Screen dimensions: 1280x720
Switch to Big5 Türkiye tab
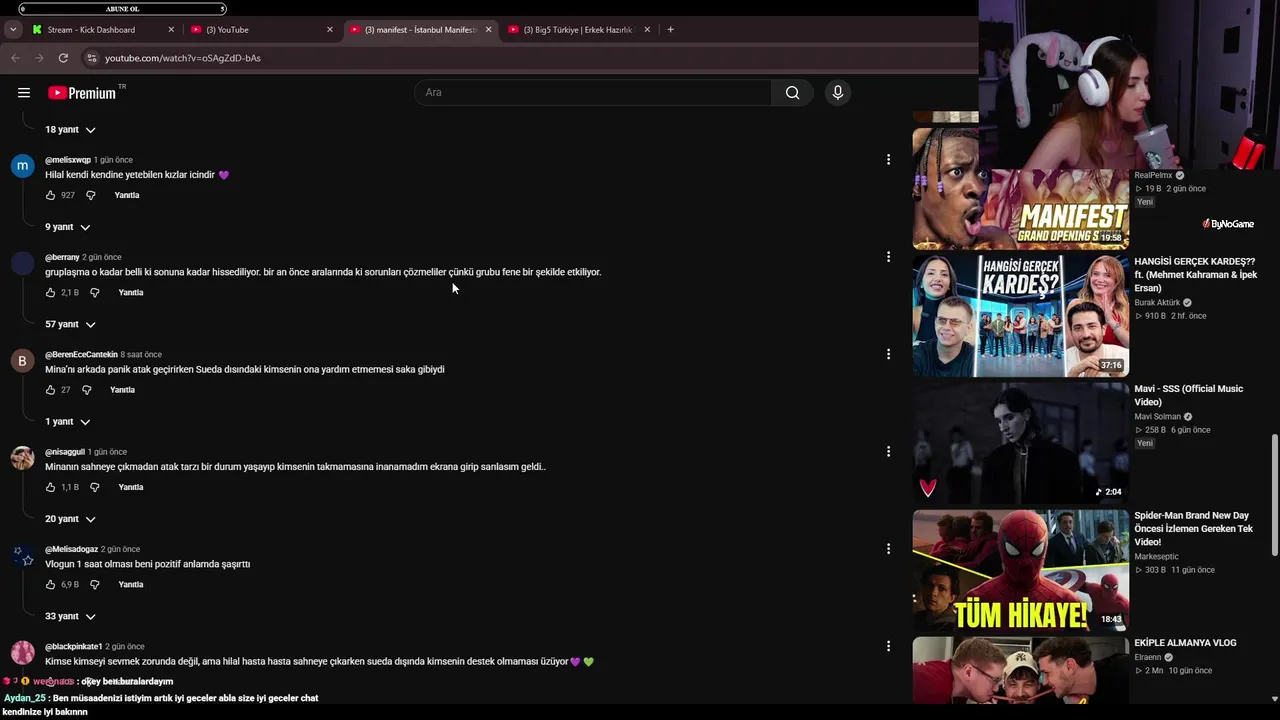[578, 30]
